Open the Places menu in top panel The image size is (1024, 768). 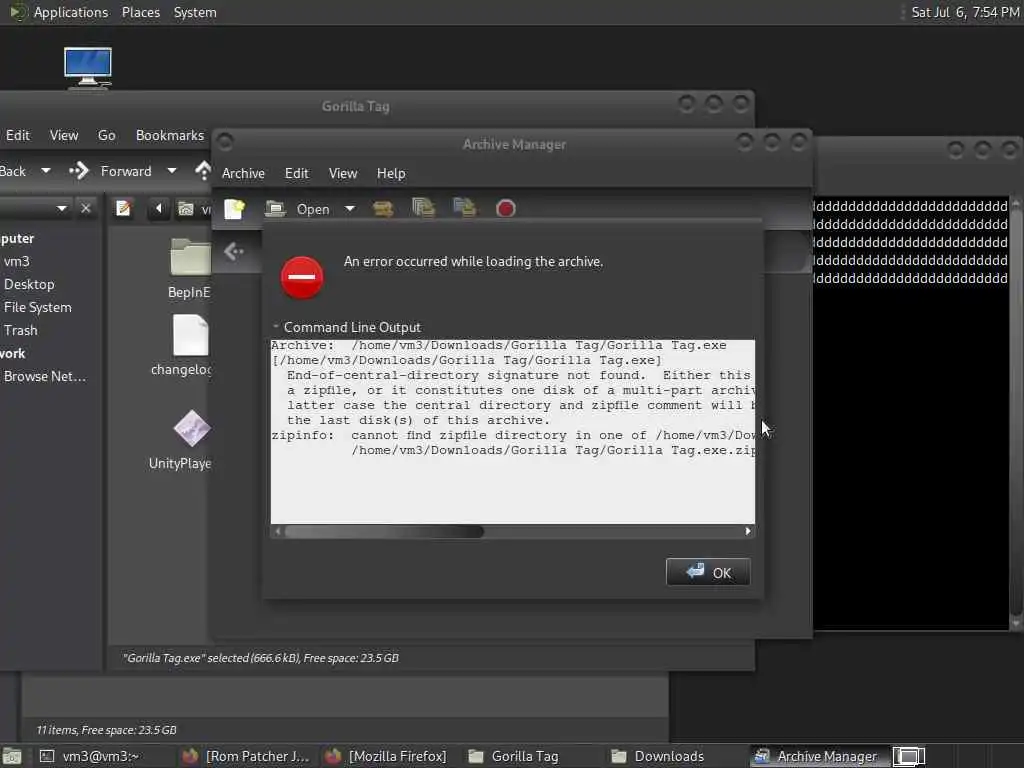tap(140, 12)
